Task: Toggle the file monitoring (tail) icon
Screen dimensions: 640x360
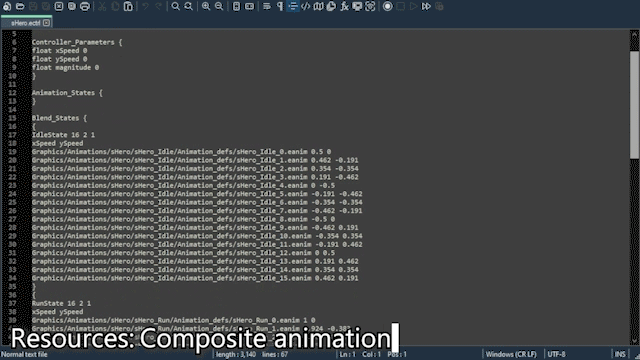Action: pos(370,6)
